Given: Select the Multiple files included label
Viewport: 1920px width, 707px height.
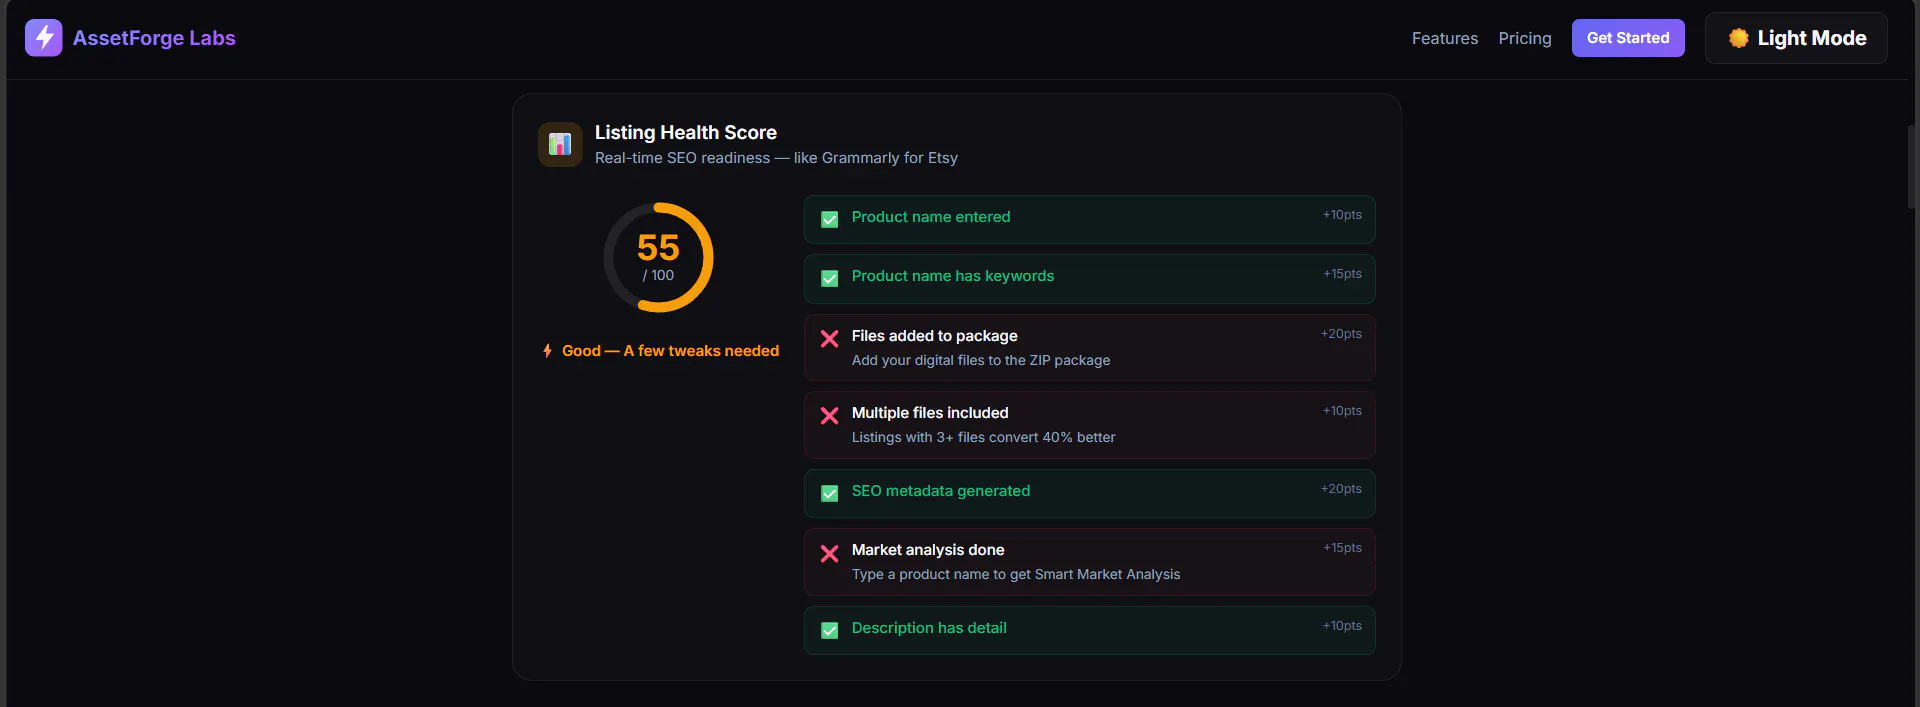Looking at the screenshot, I should tap(929, 413).
